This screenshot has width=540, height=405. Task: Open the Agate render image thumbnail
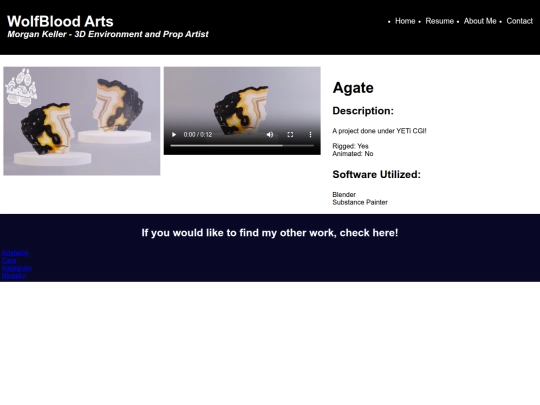tap(82, 121)
